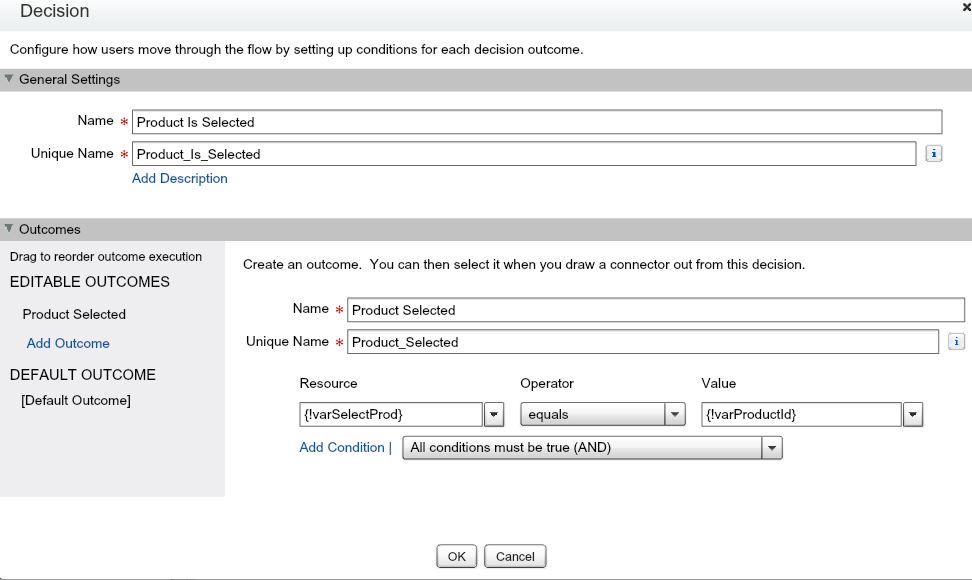This screenshot has width=972, height=580.
Task: Click info icon beside outcome Unique Name
Action: 955,342
